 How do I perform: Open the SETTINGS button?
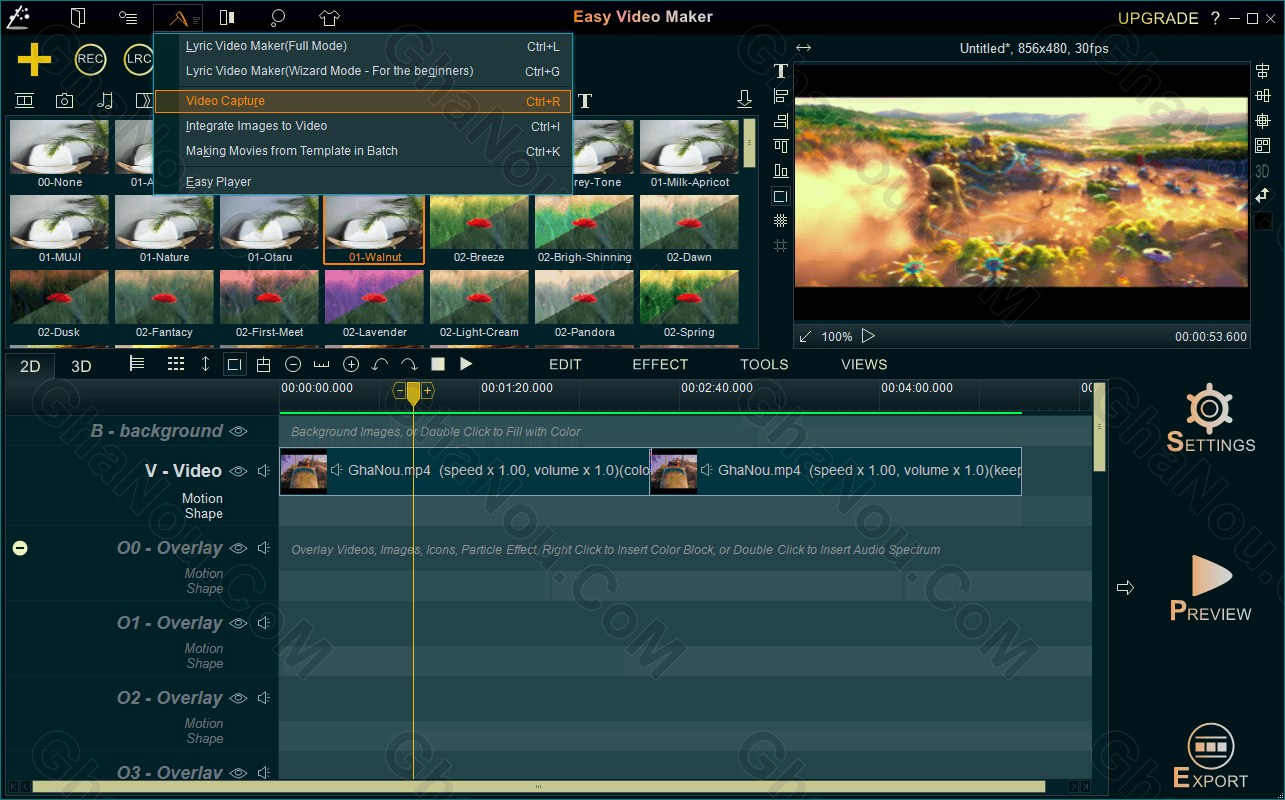[x=1211, y=418]
